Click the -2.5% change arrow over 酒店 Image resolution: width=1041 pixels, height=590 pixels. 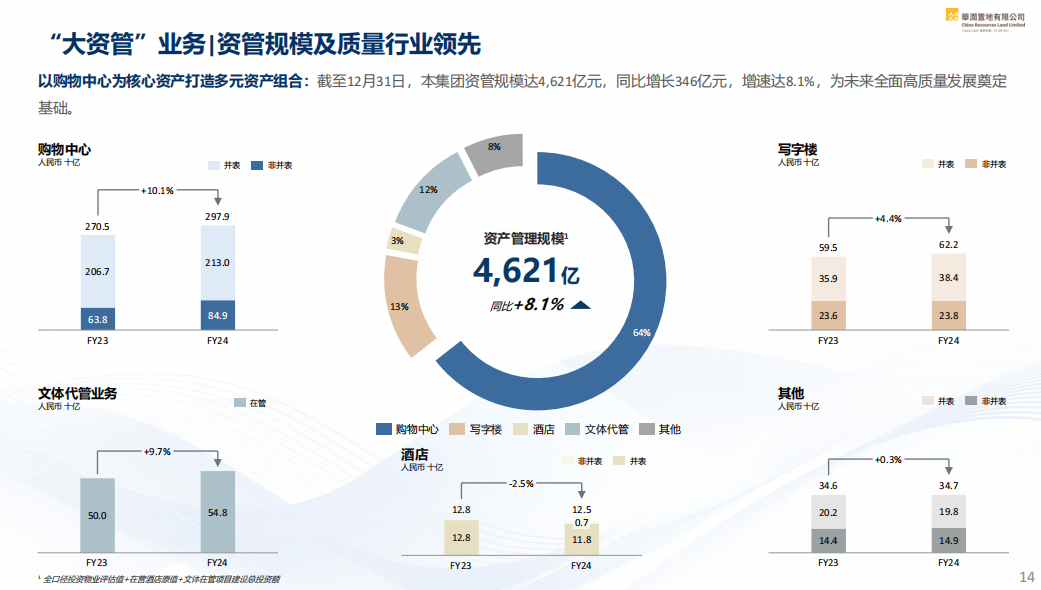tap(521, 483)
